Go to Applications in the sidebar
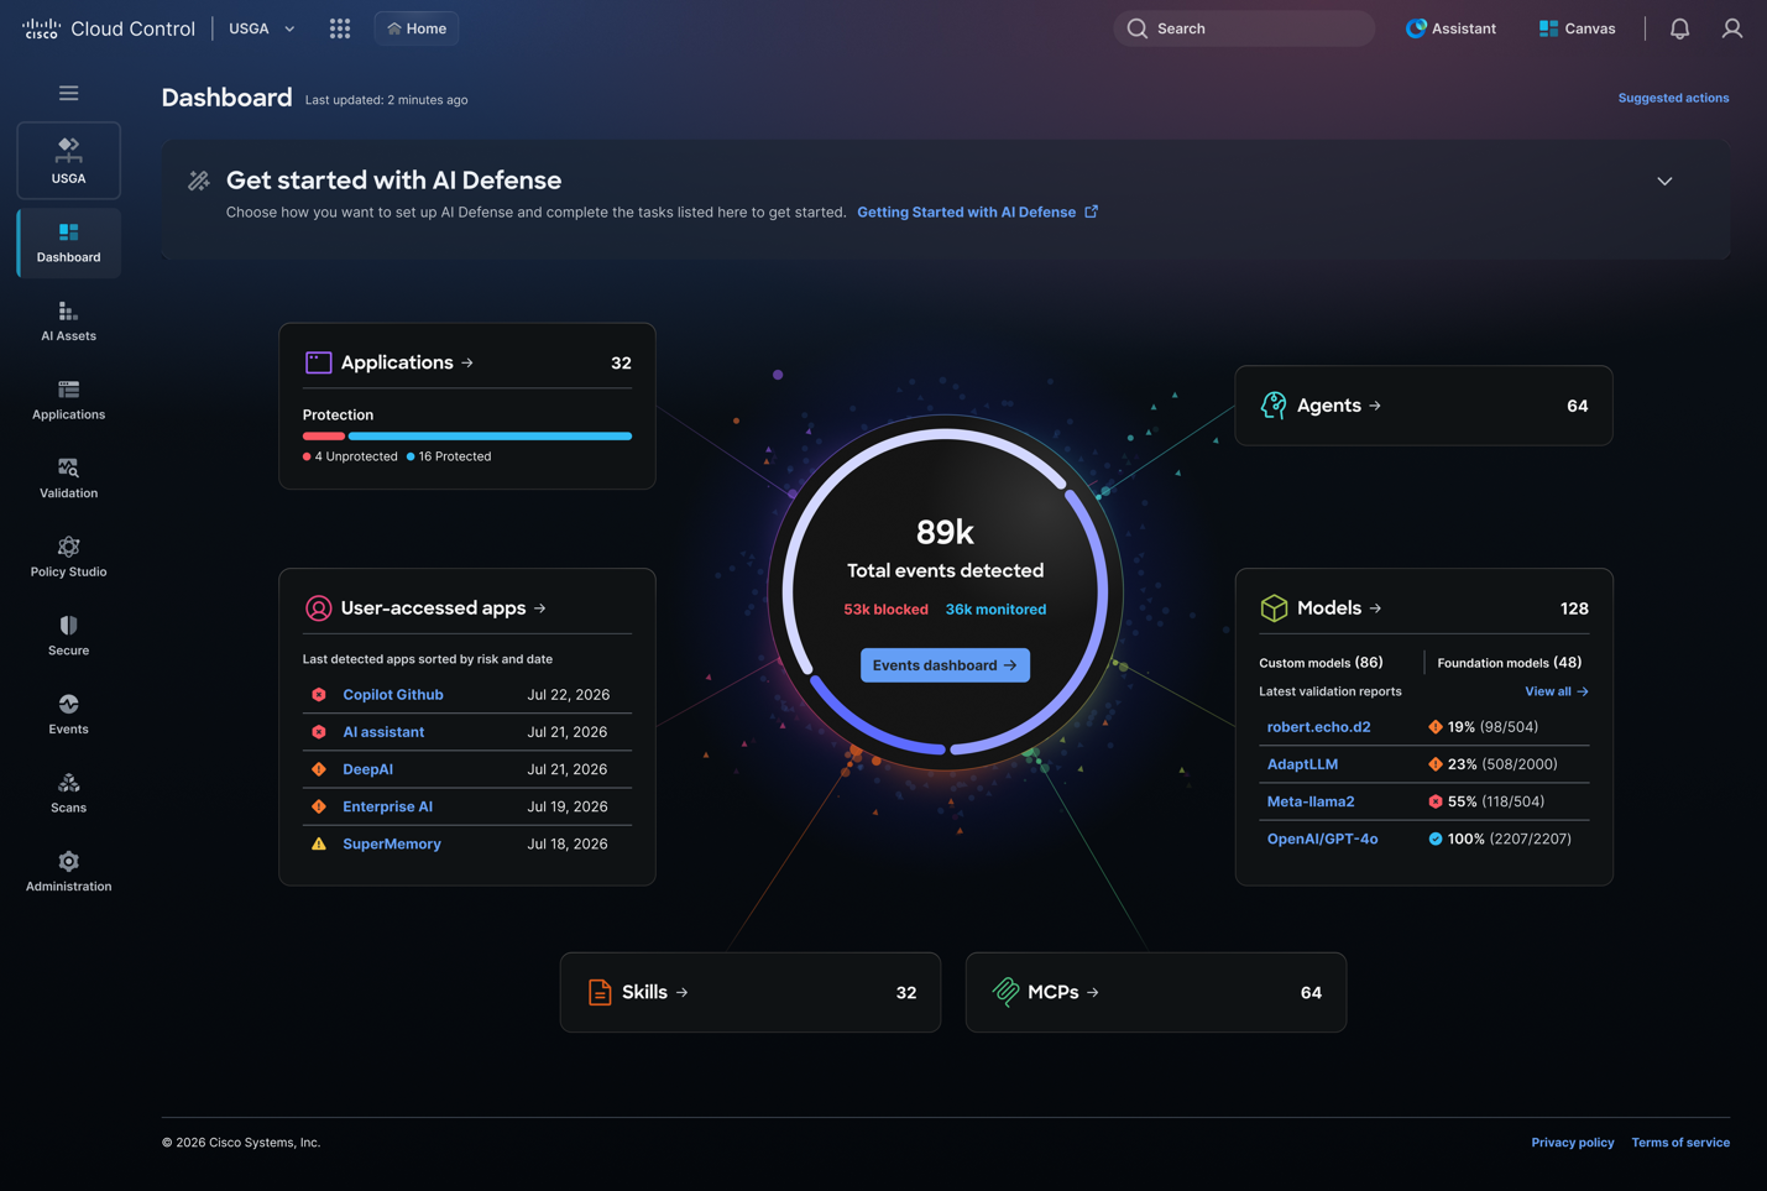The height and width of the screenshot is (1191, 1767). coord(68,400)
